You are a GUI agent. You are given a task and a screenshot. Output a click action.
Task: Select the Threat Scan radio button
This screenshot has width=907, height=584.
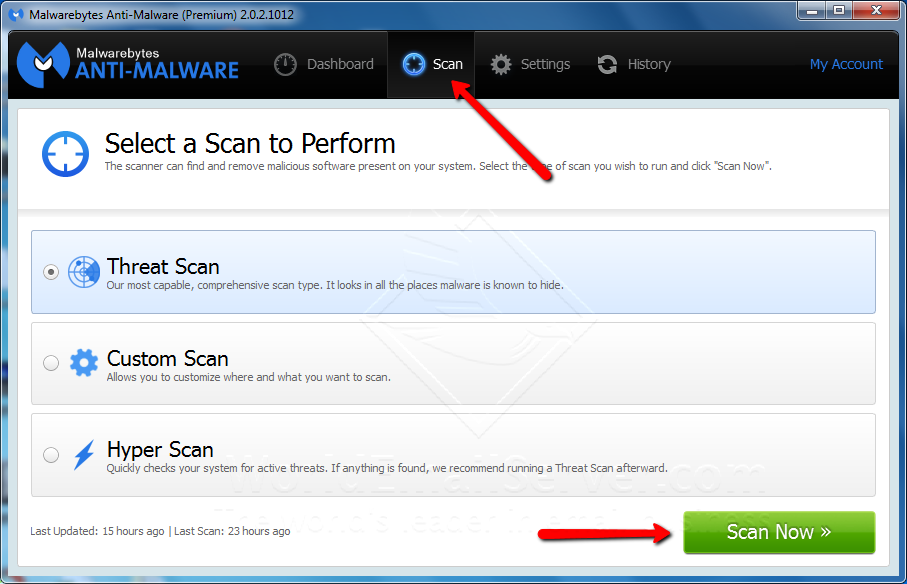click(51, 272)
